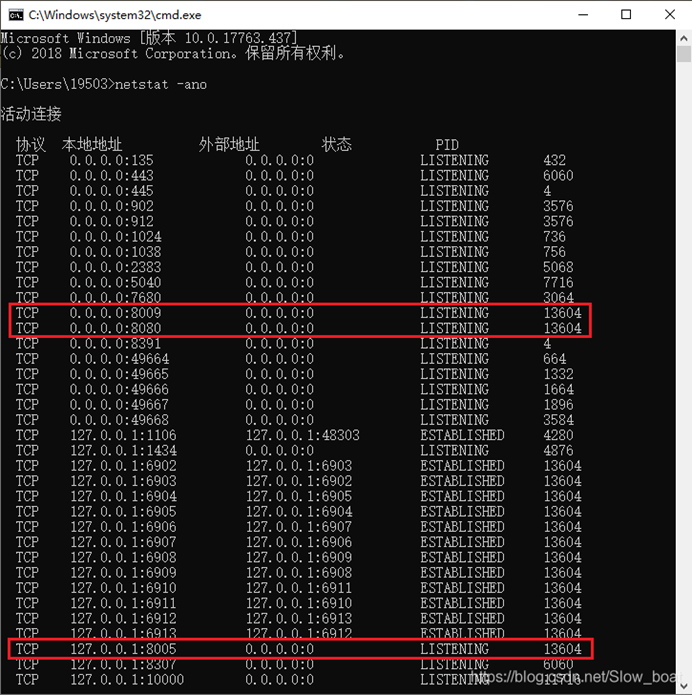Click the Microsoft Windows version line

[149, 38]
